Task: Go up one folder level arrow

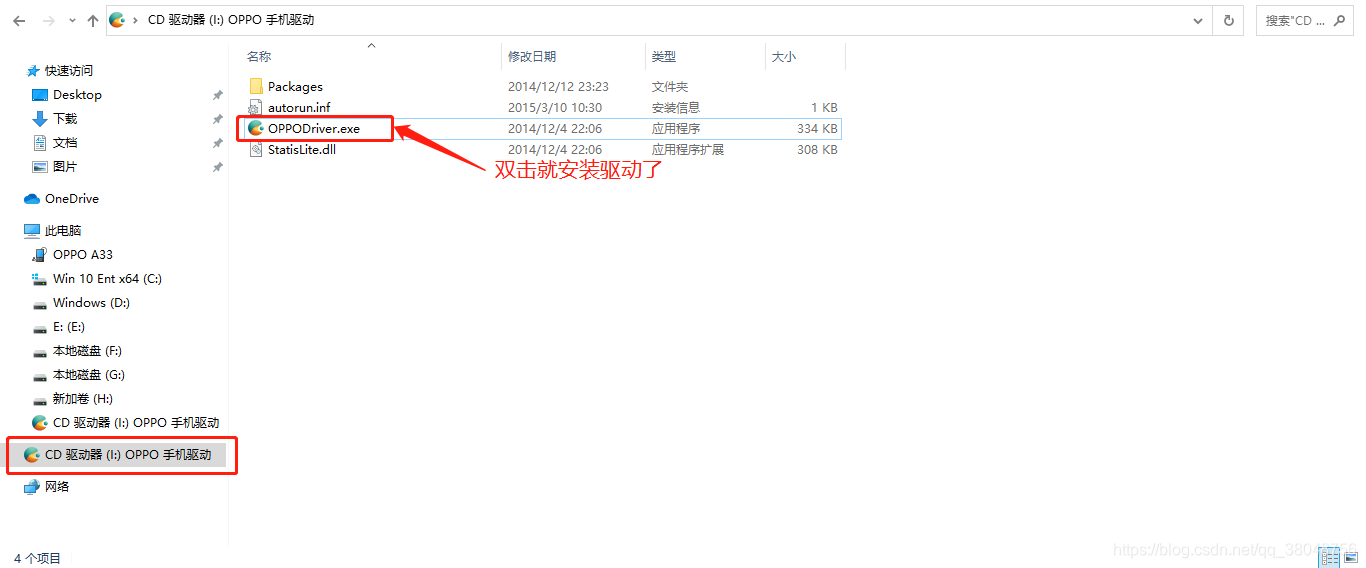Action: [93, 20]
